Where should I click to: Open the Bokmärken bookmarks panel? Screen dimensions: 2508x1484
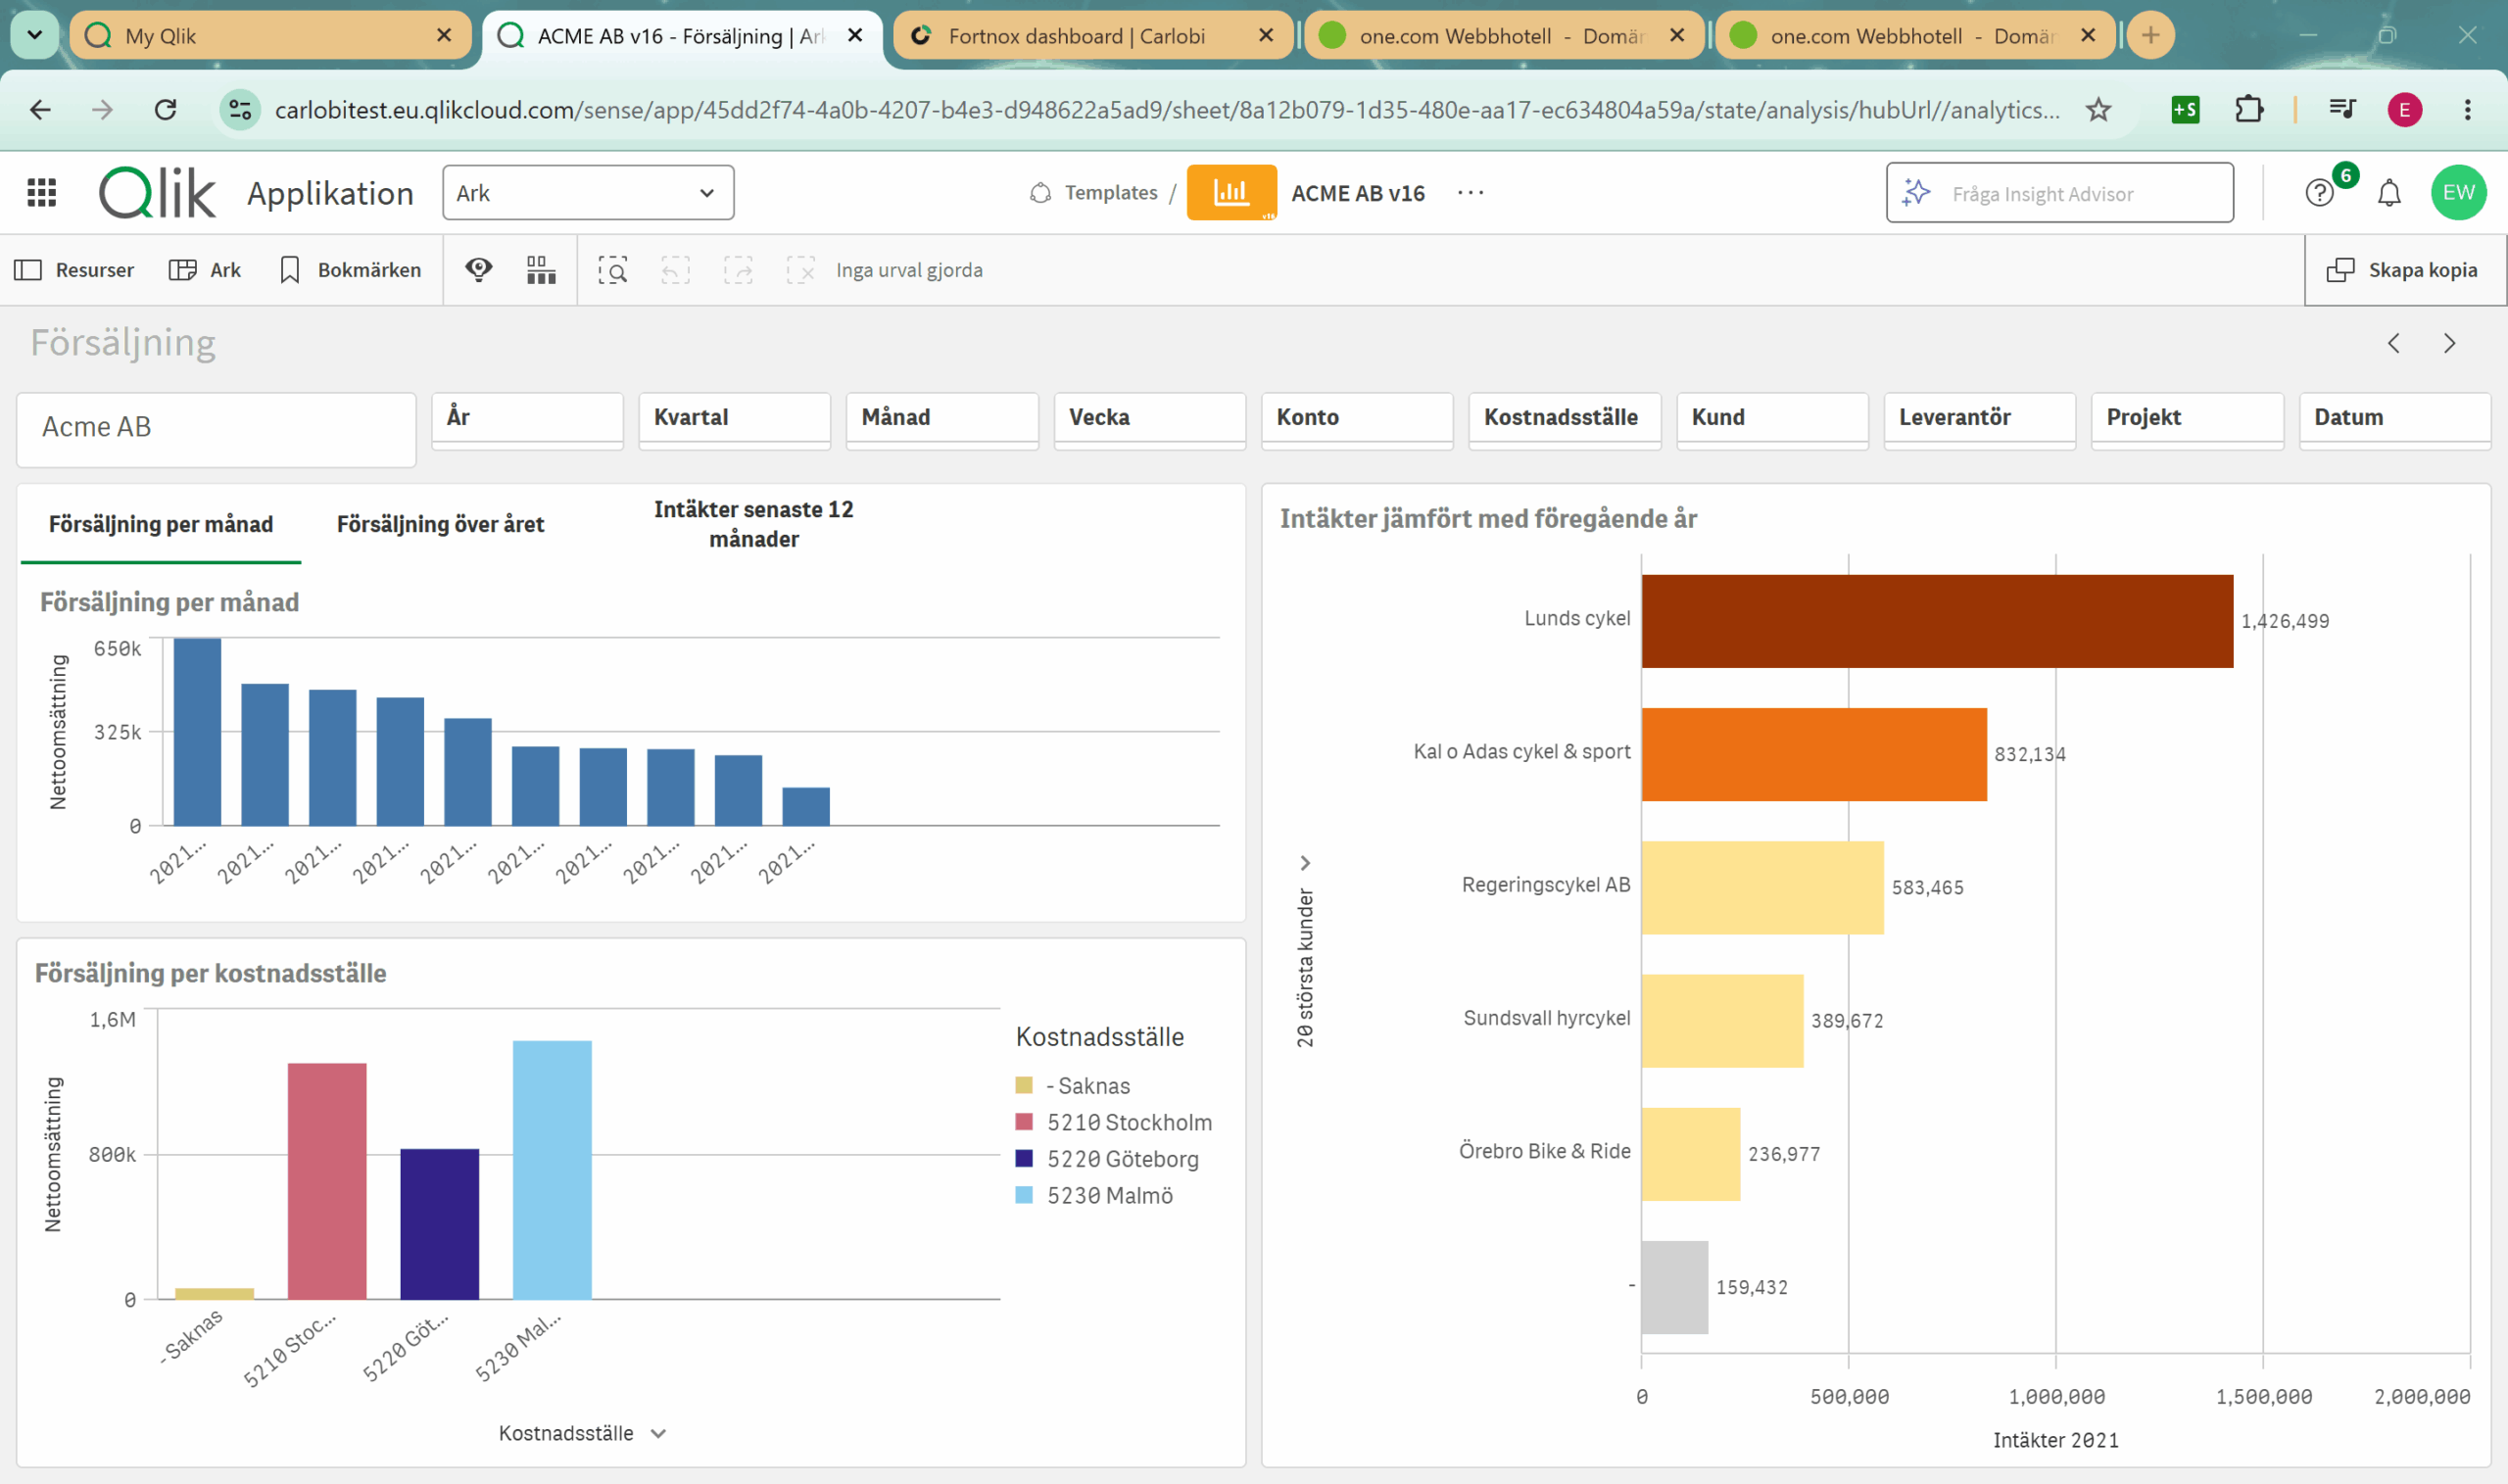(x=350, y=270)
